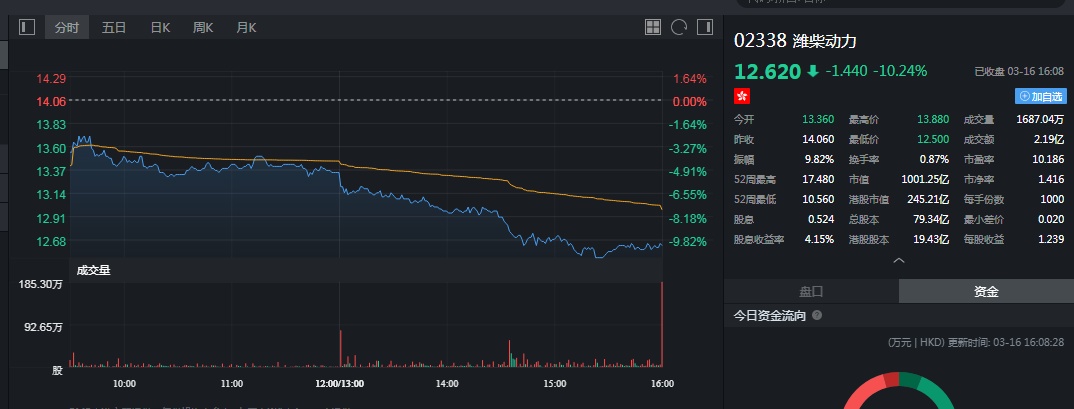The width and height of the screenshot is (1074, 409).
Task: Switch to the 分时 chart tab
Action: click(66, 27)
